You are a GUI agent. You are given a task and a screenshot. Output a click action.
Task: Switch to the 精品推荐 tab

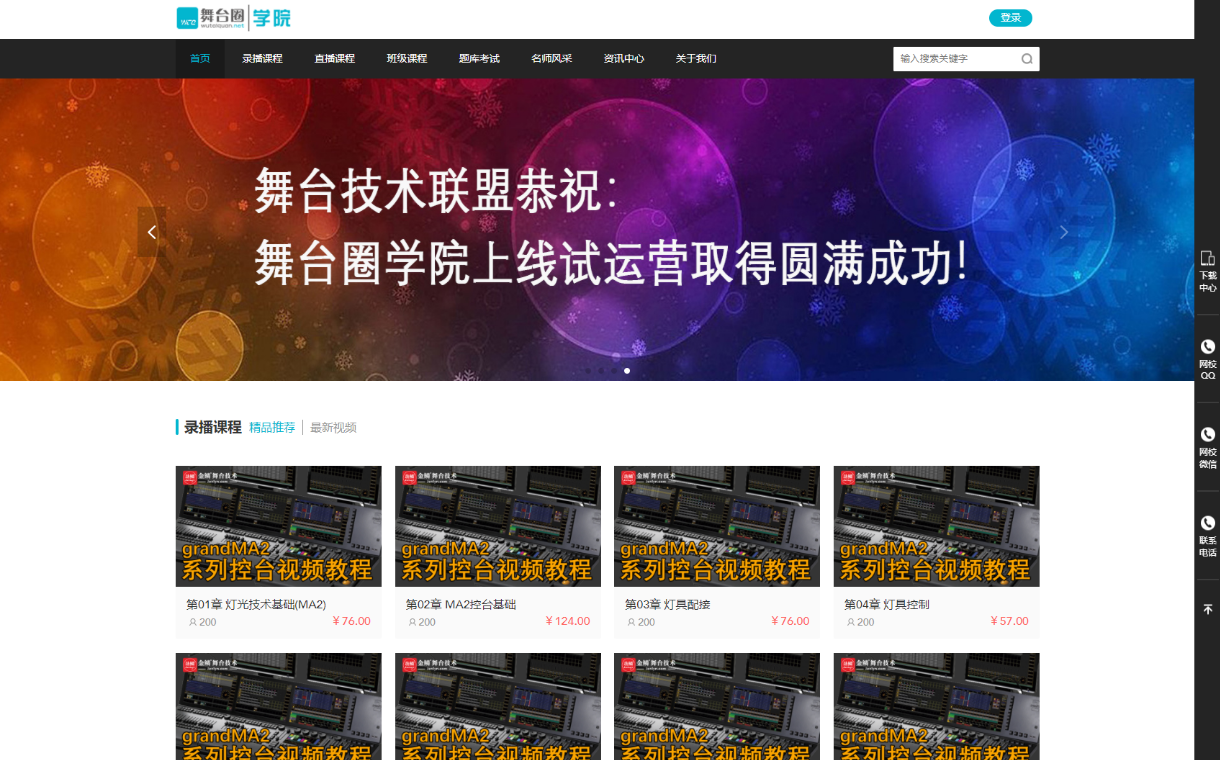(272, 428)
